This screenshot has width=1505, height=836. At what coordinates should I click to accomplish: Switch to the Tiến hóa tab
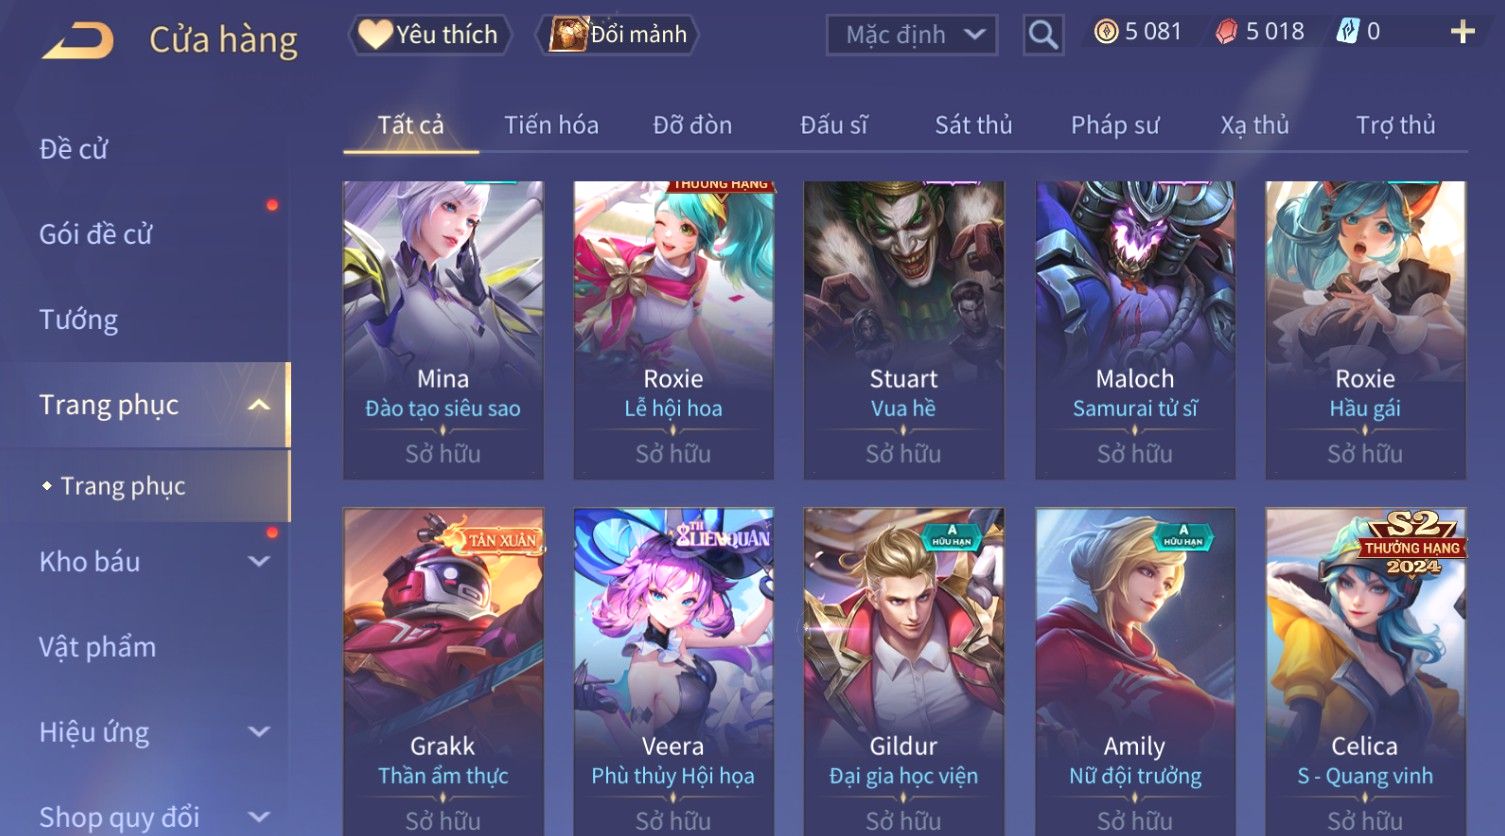[551, 125]
